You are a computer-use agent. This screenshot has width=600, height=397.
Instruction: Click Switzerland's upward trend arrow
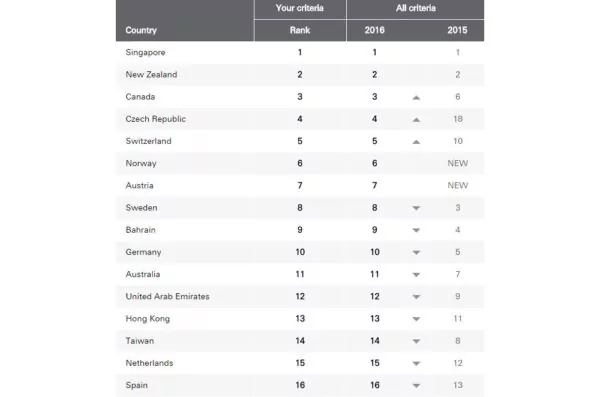click(416, 142)
